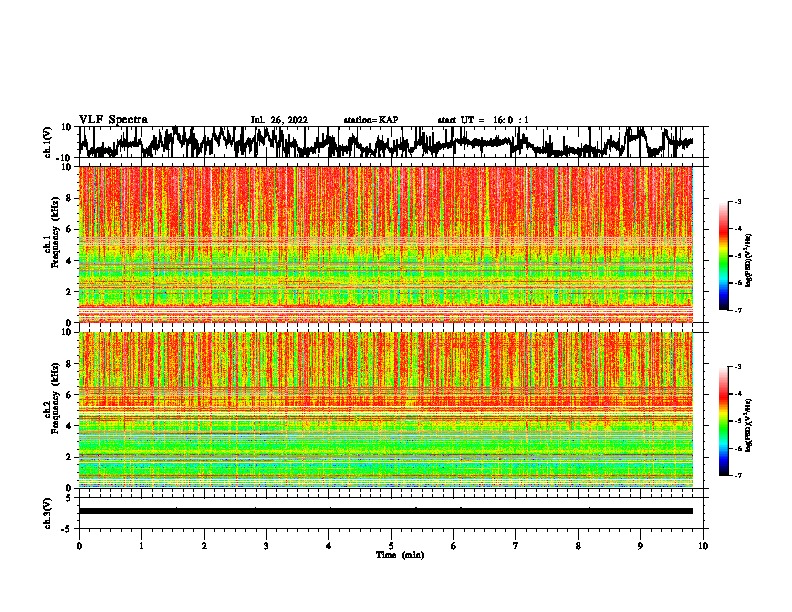Click the ch.2 "Frequency (kHz)" axis label
The height and width of the screenshot is (612, 792).
pyautogui.click(x=55, y=398)
